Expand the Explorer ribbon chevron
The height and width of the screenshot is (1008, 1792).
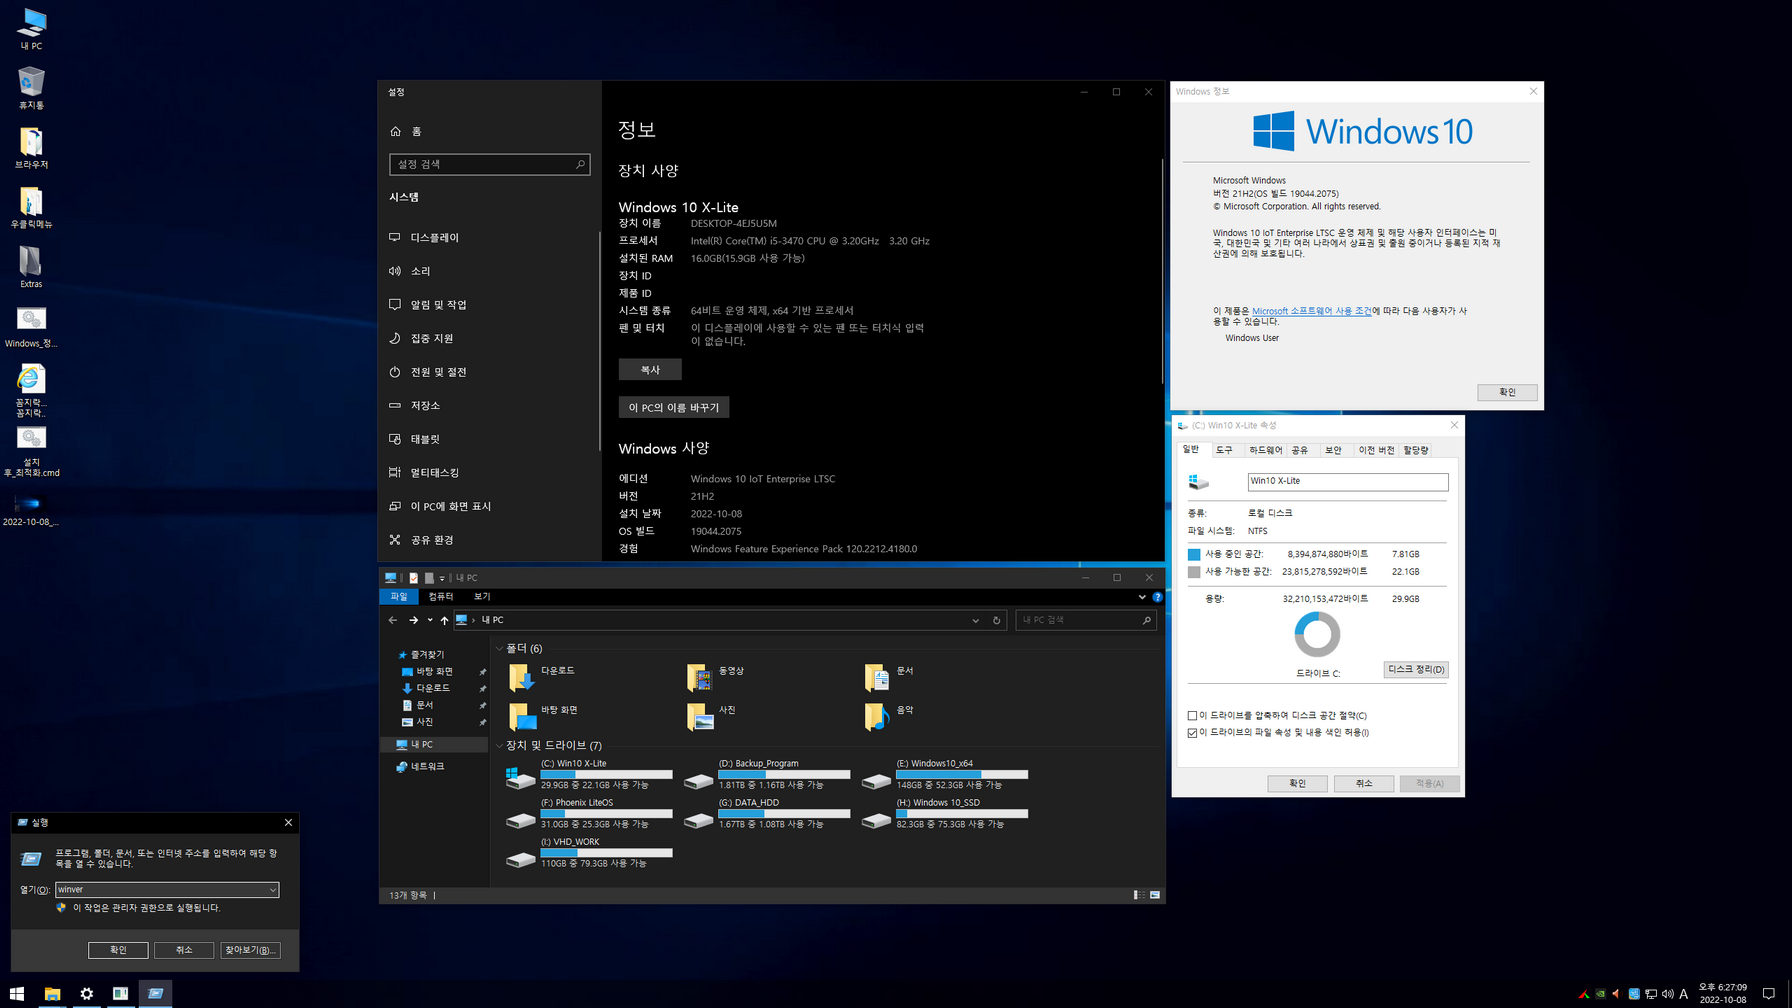click(1142, 597)
